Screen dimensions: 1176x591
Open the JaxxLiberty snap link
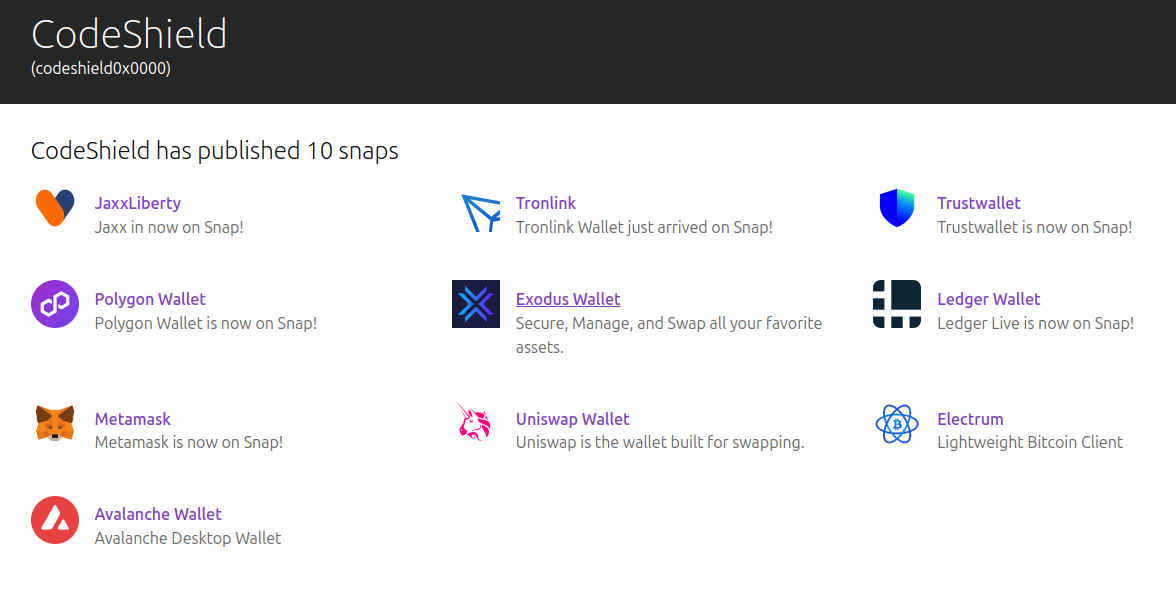point(138,203)
